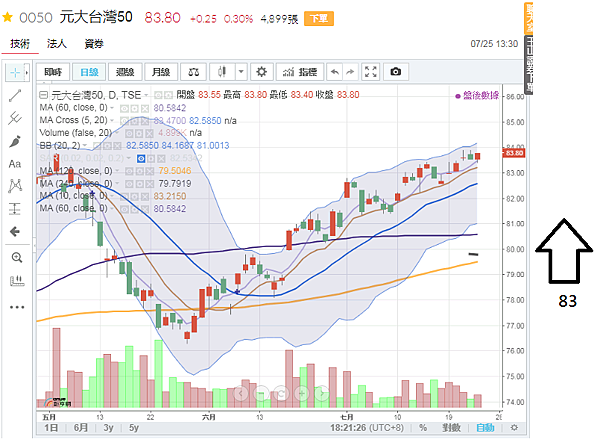The width and height of the screenshot is (600, 448).
Task: Remove the MA (240, close, 0) indicator
Action: pyautogui.click(x=150, y=184)
